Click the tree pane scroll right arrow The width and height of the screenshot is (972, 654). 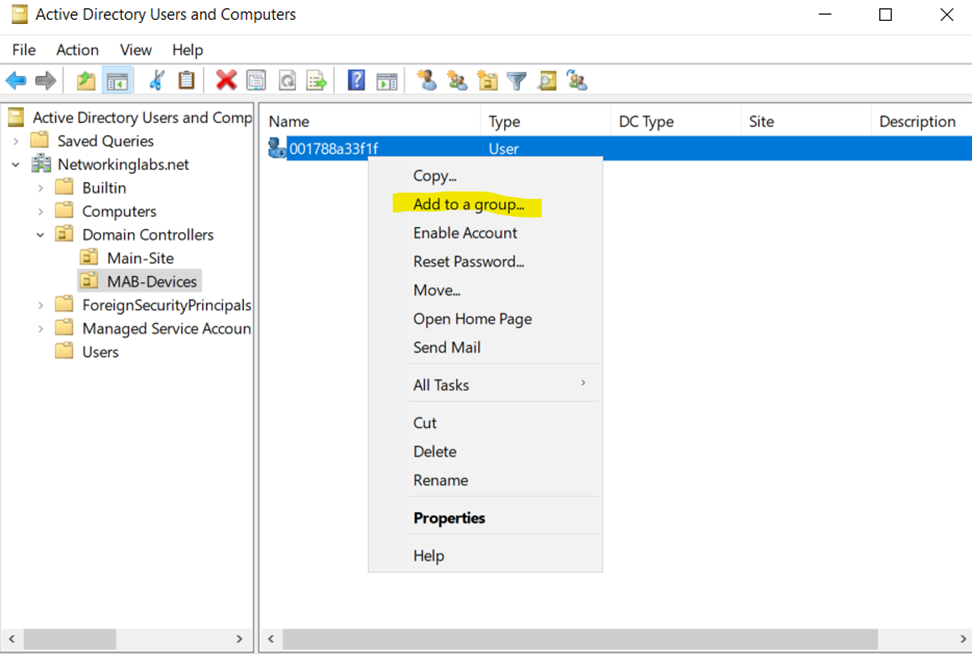coord(239,639)
